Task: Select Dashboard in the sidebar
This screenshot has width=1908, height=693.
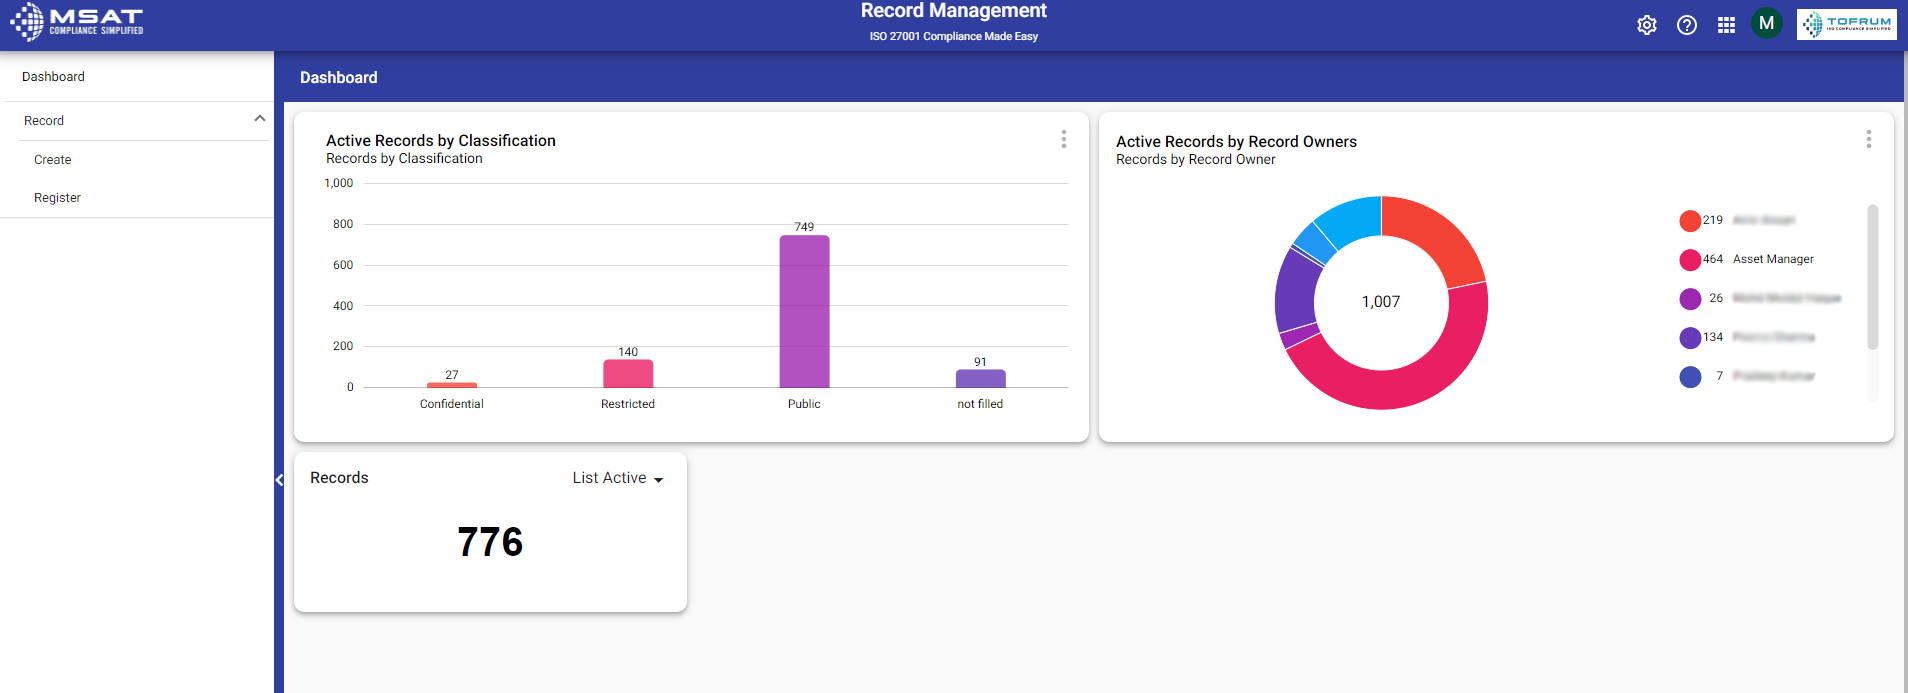Action: point(54,77)
